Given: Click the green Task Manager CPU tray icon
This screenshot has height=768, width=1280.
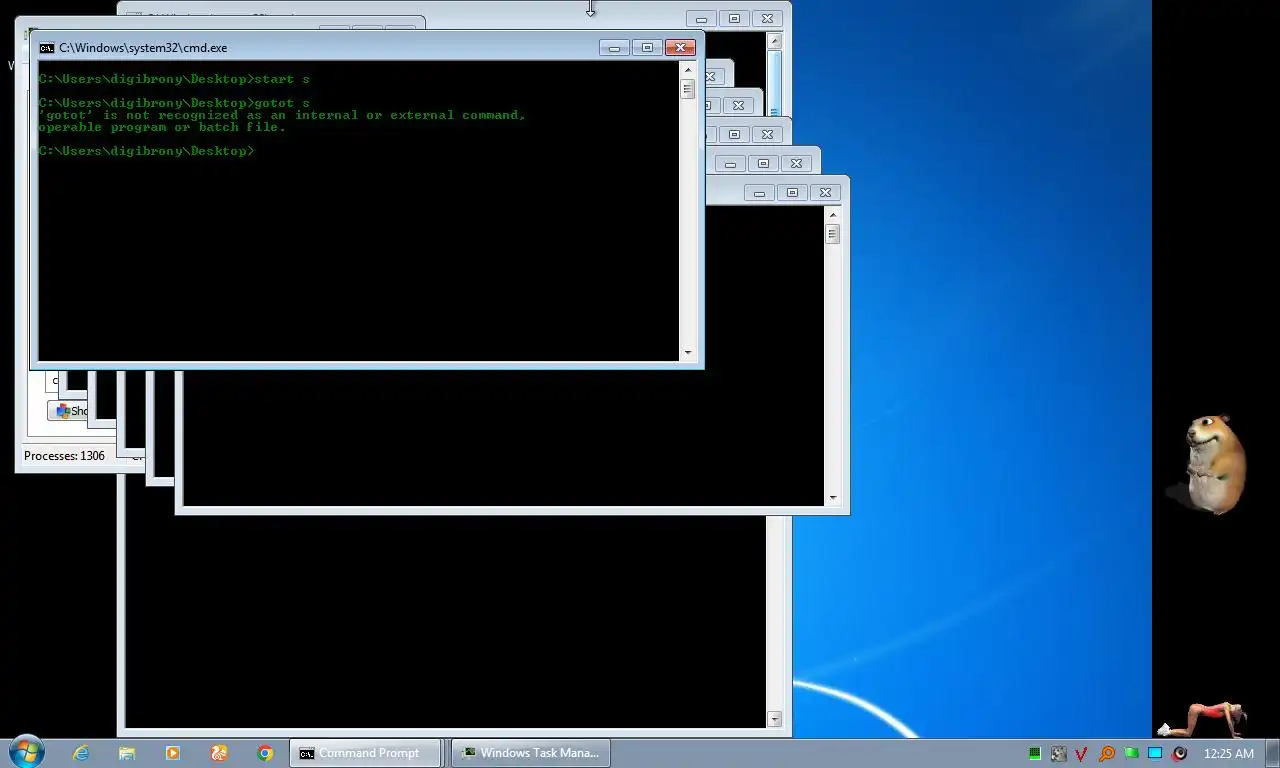Looking at the screenshot, I should (1035, 753).
